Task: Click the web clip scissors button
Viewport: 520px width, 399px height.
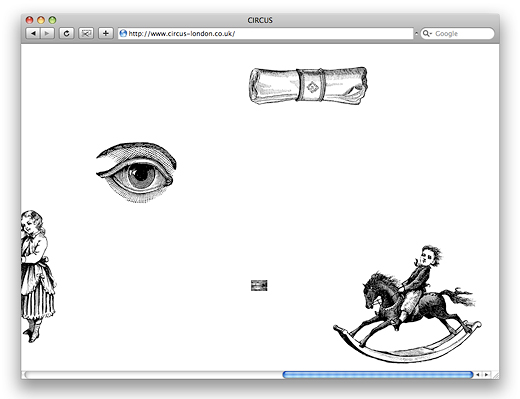Action: (86, 33)
